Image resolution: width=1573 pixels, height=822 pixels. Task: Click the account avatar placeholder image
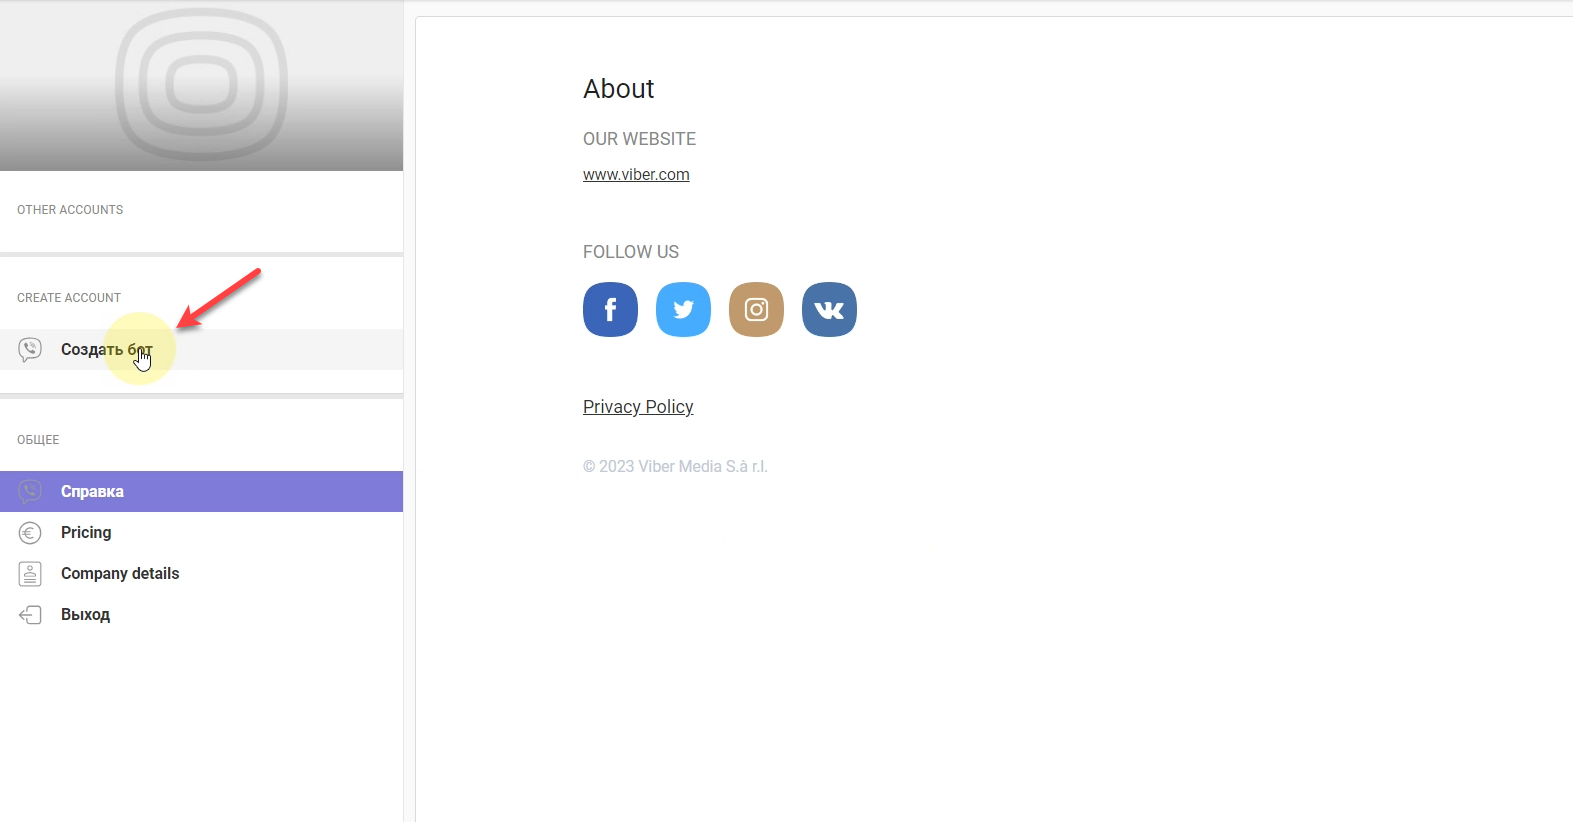201,85
